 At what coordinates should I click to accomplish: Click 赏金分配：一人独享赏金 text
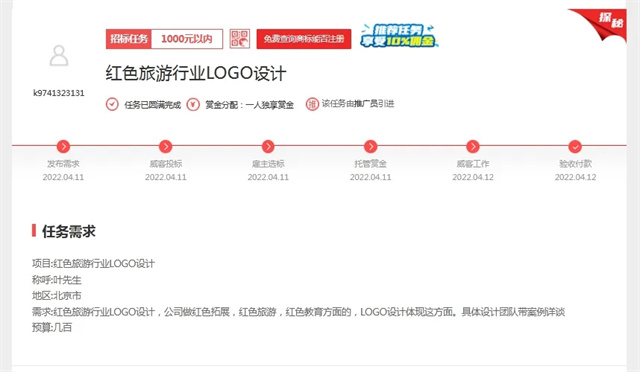tap(249, 105)
